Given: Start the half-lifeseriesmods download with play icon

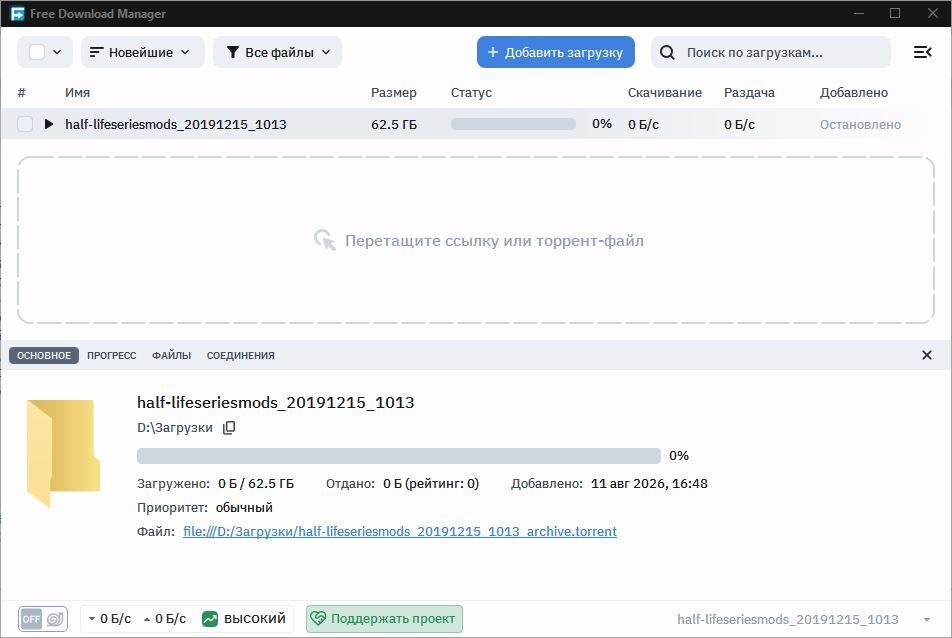Looking at the screenshot, I should coord(49,124).
